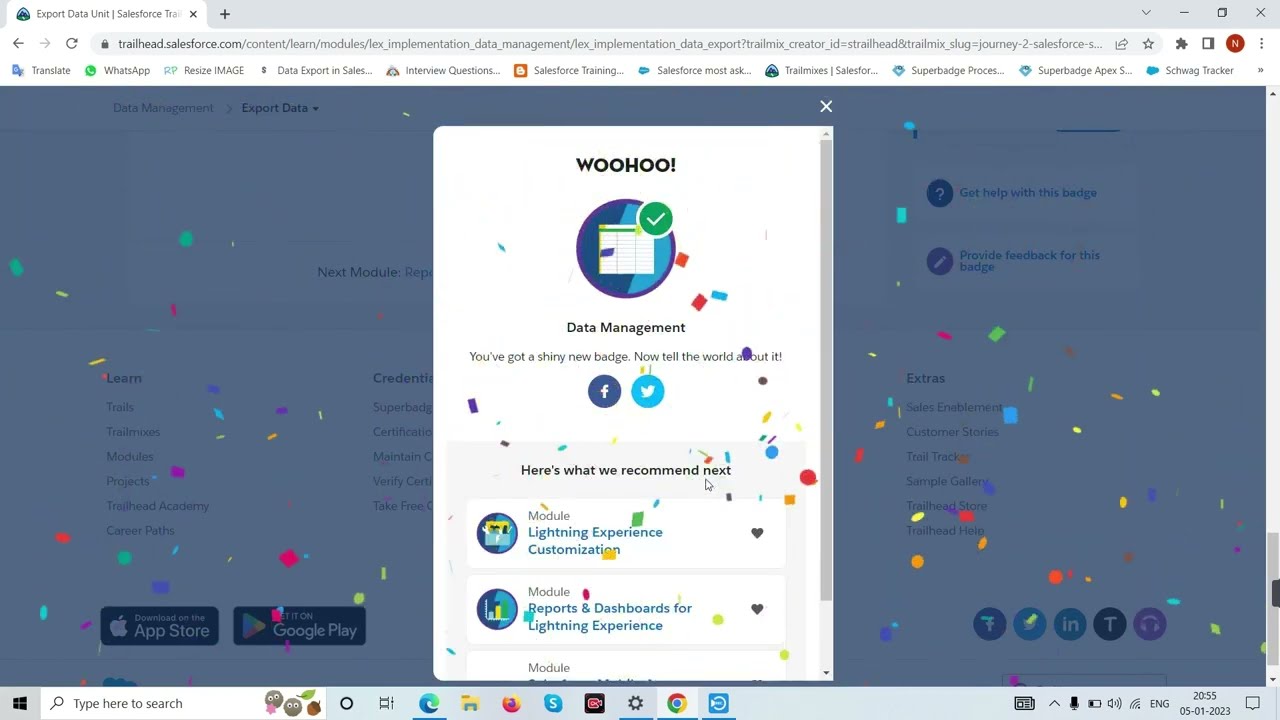Image resolution: width=1280 pixels, height=720 pixels.
Task: Open the Google Play download badge
Action: (300, 626)
